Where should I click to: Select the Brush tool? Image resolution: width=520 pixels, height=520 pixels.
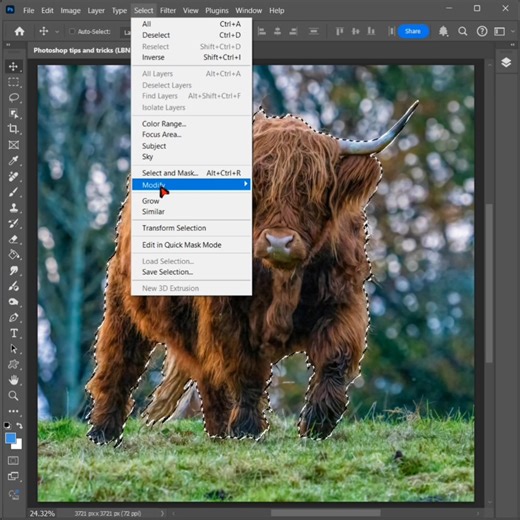13,192
